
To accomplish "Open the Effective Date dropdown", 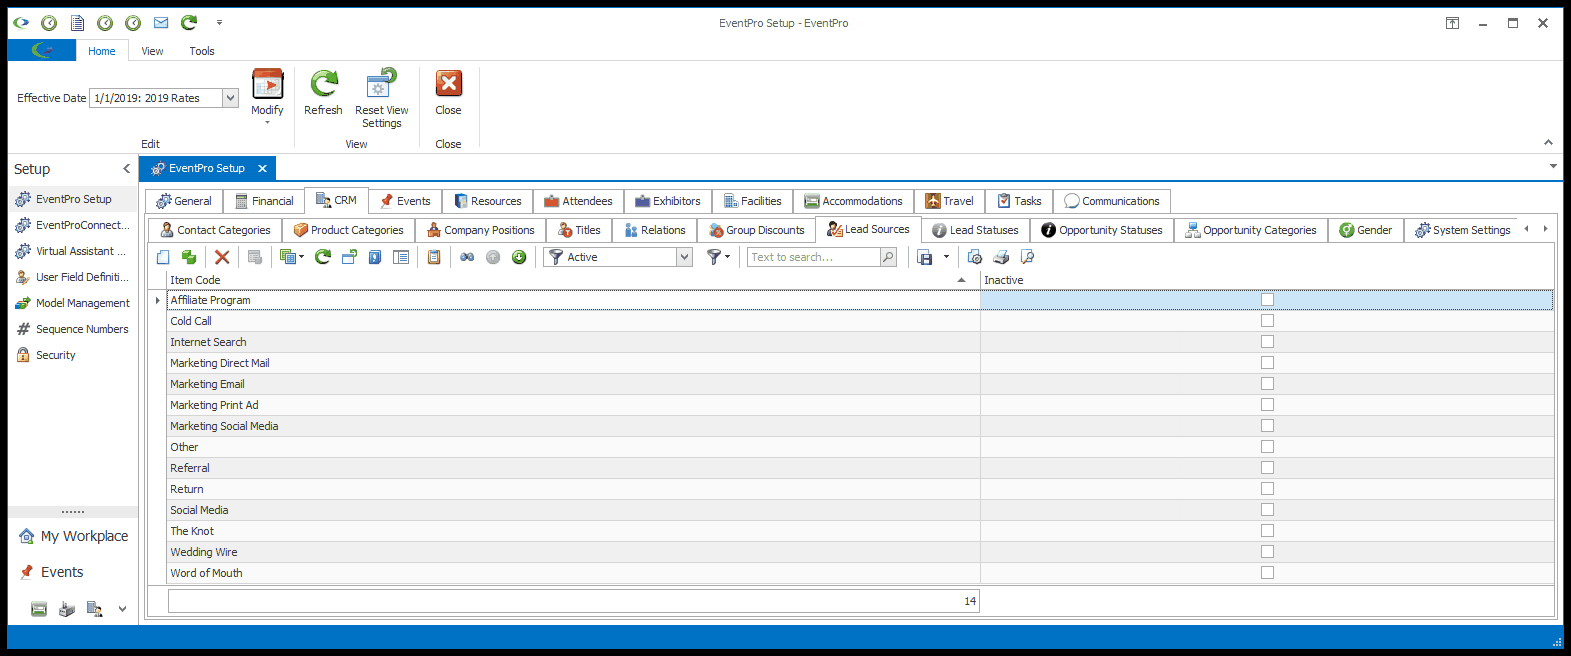I will [x=230, y=98].
